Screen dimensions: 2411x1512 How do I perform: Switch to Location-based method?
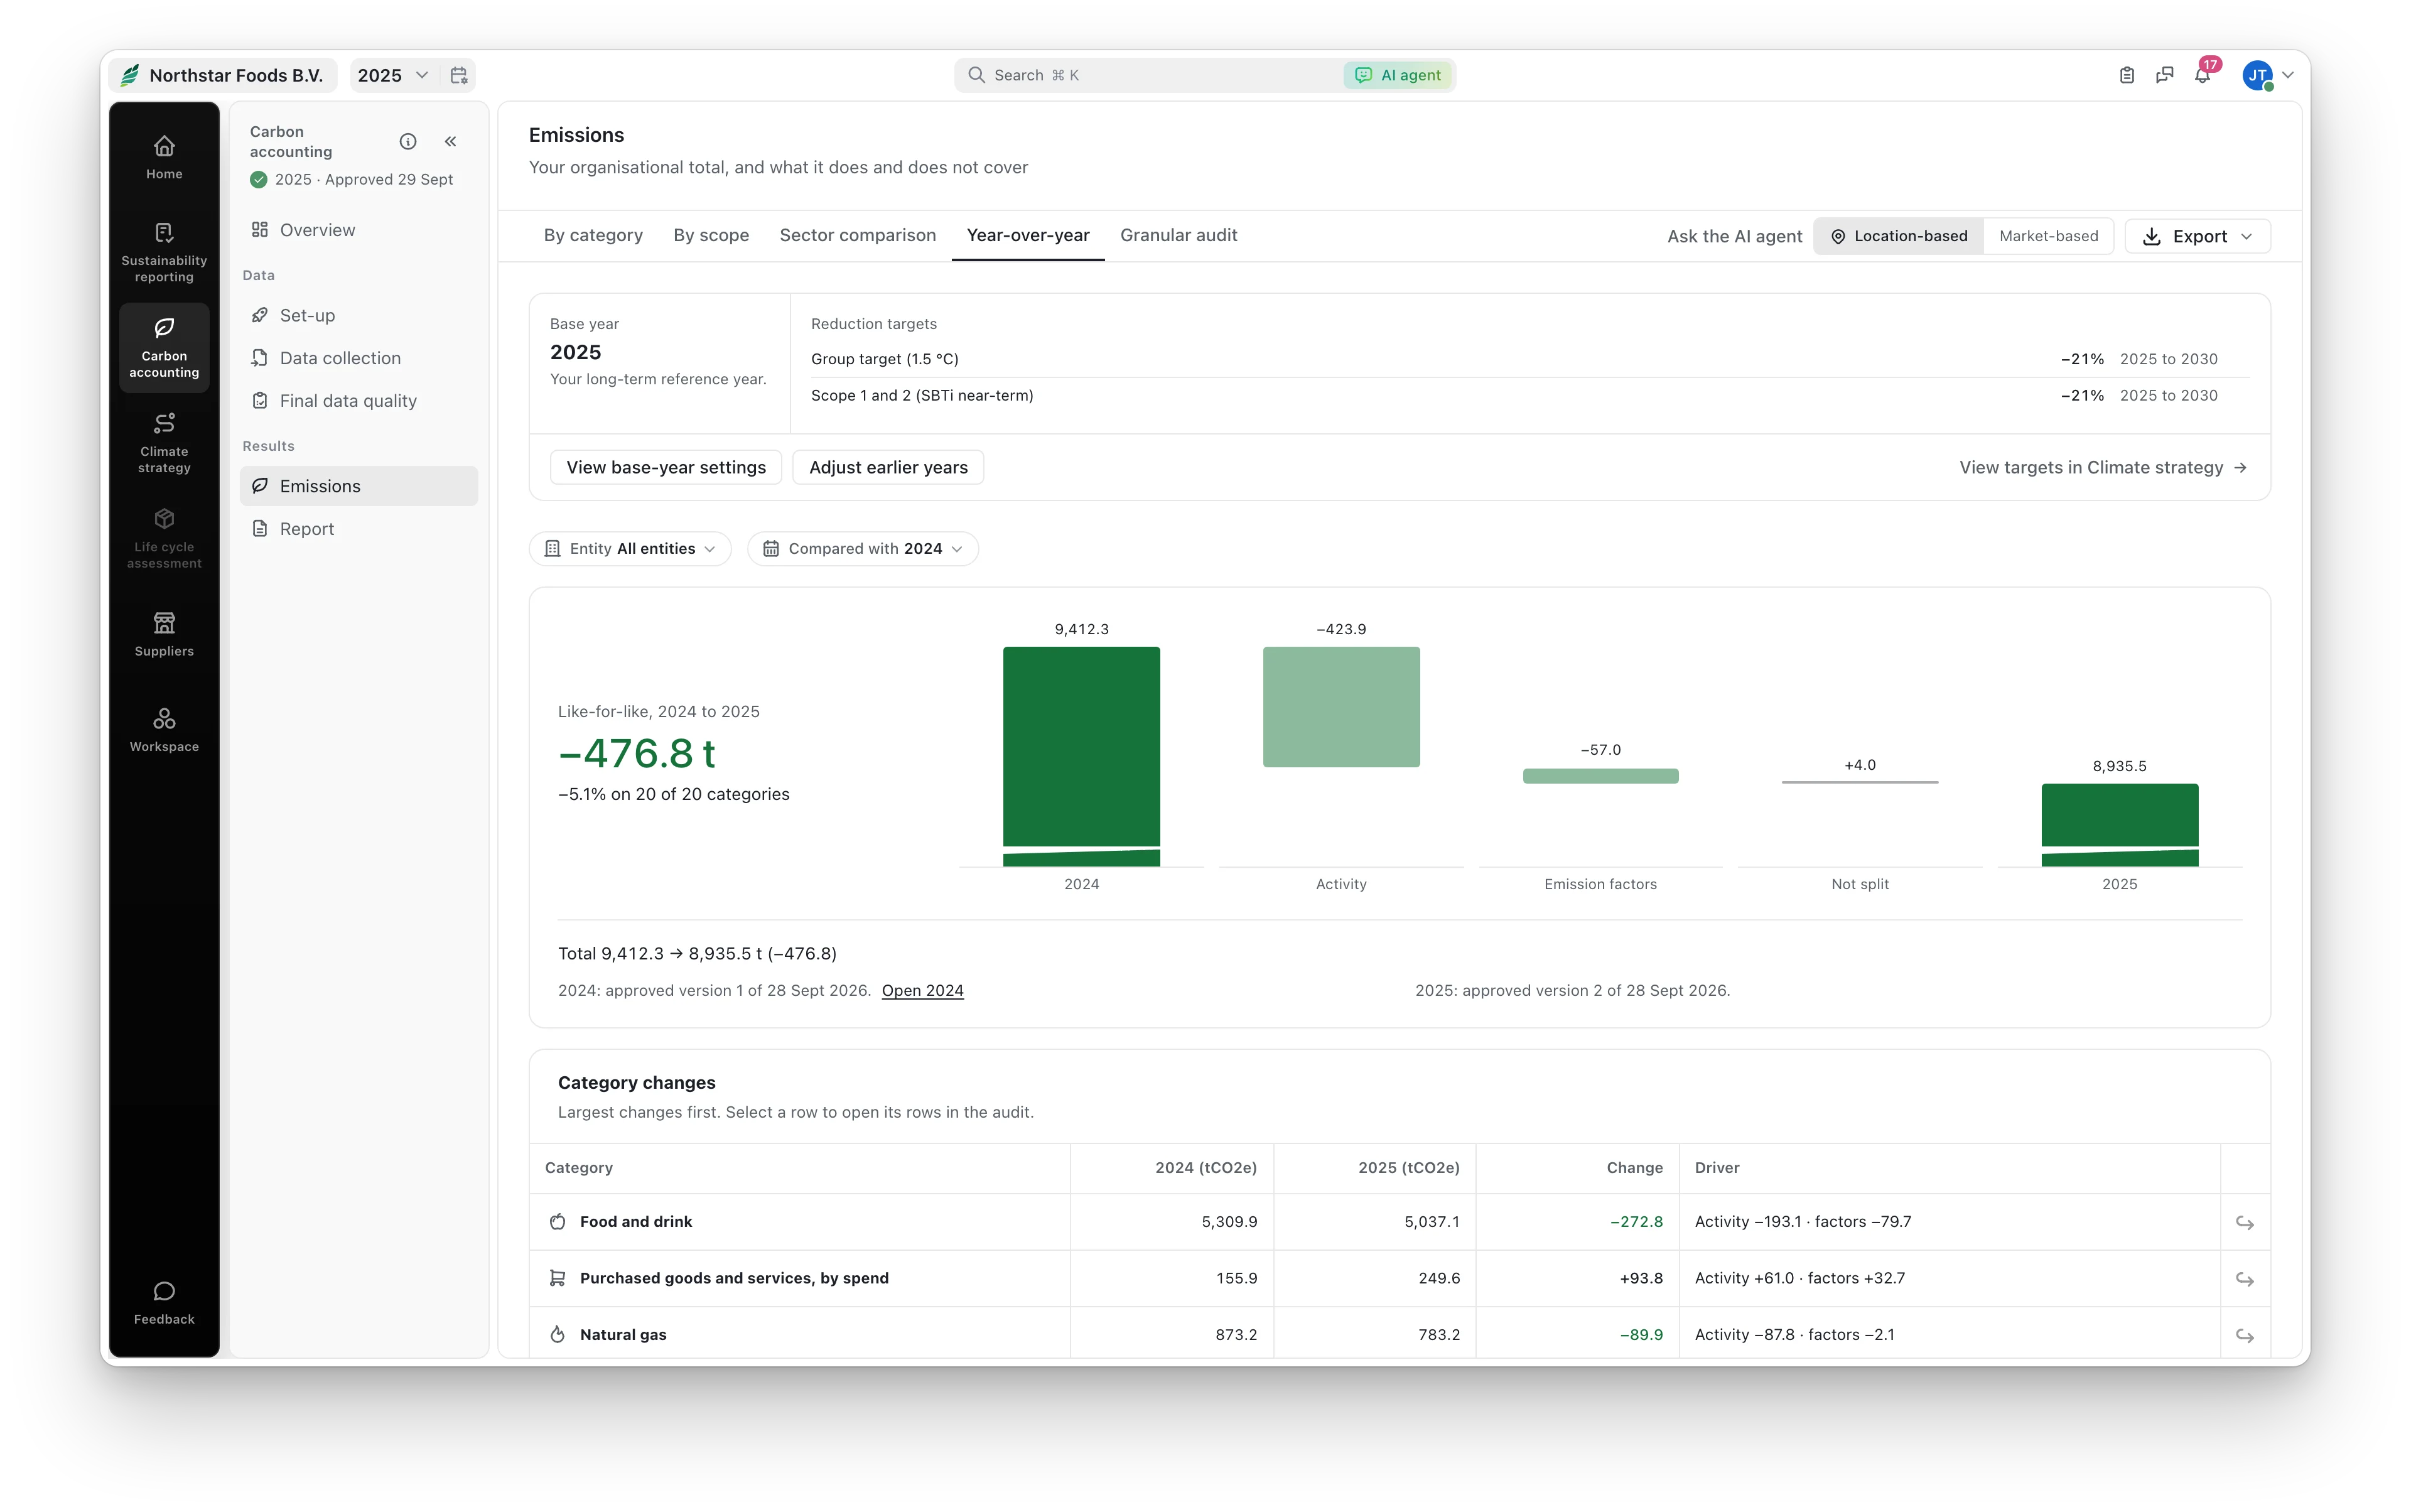tap(1899, 236)
